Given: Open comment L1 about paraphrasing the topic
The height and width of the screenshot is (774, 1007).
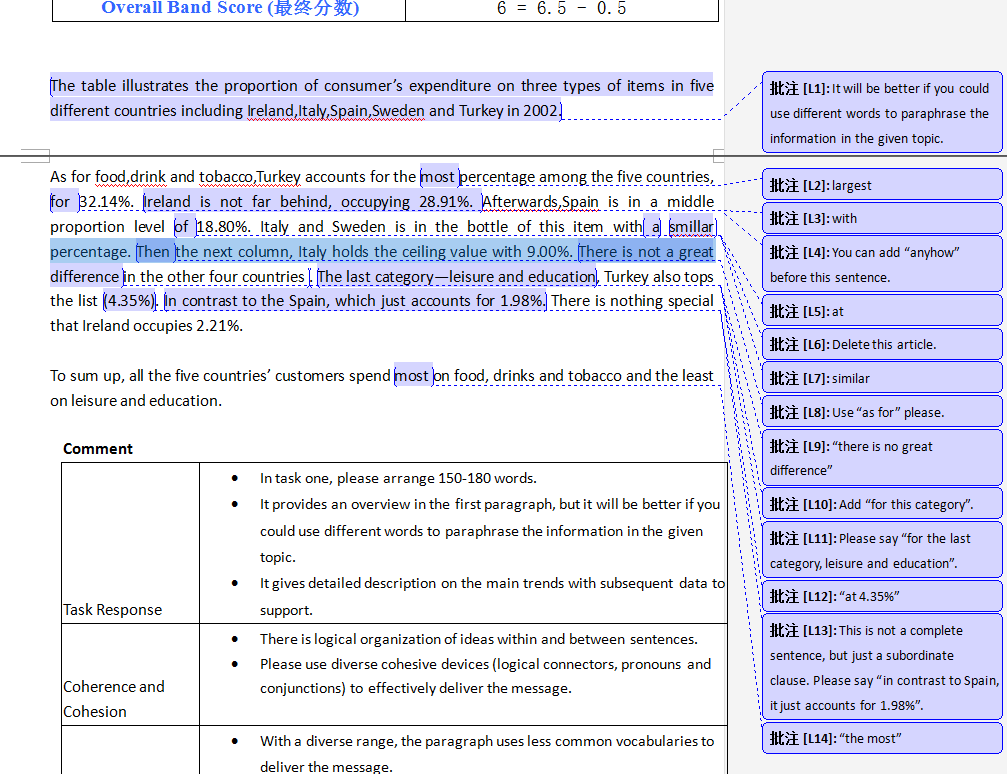Looking at the screenshot, I should (x=882, y=112).
